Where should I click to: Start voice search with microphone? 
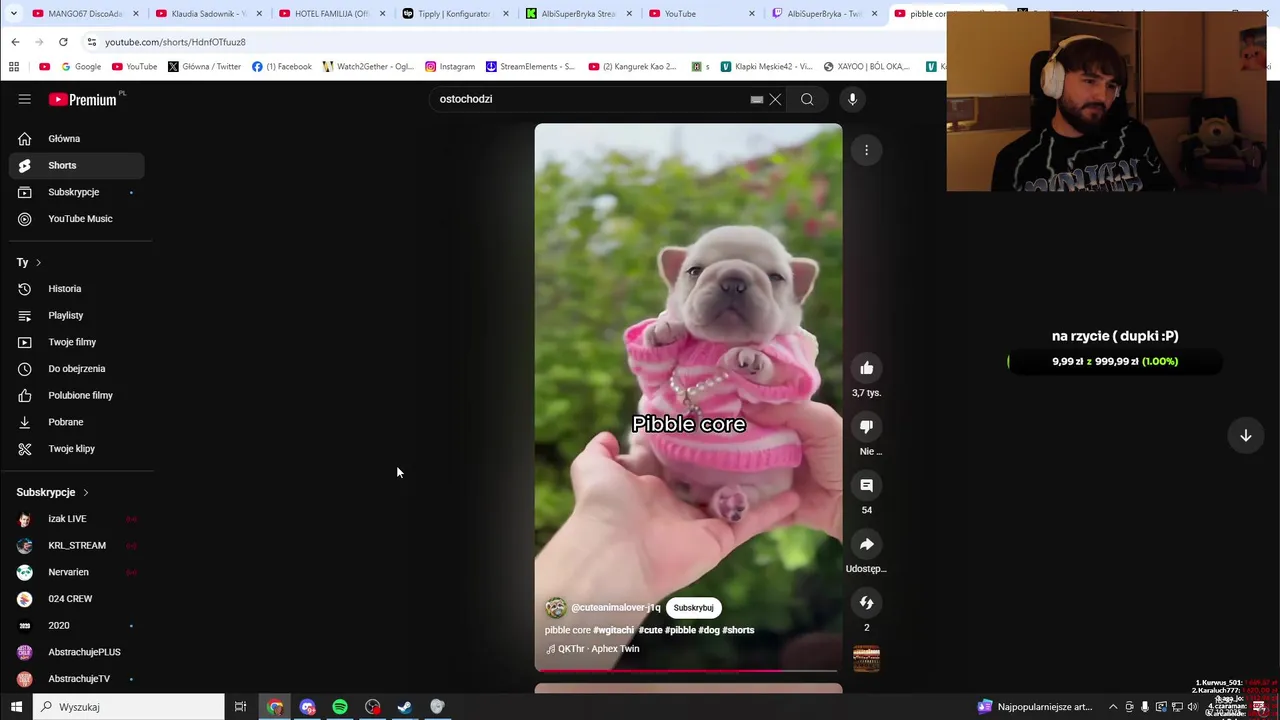852,99
